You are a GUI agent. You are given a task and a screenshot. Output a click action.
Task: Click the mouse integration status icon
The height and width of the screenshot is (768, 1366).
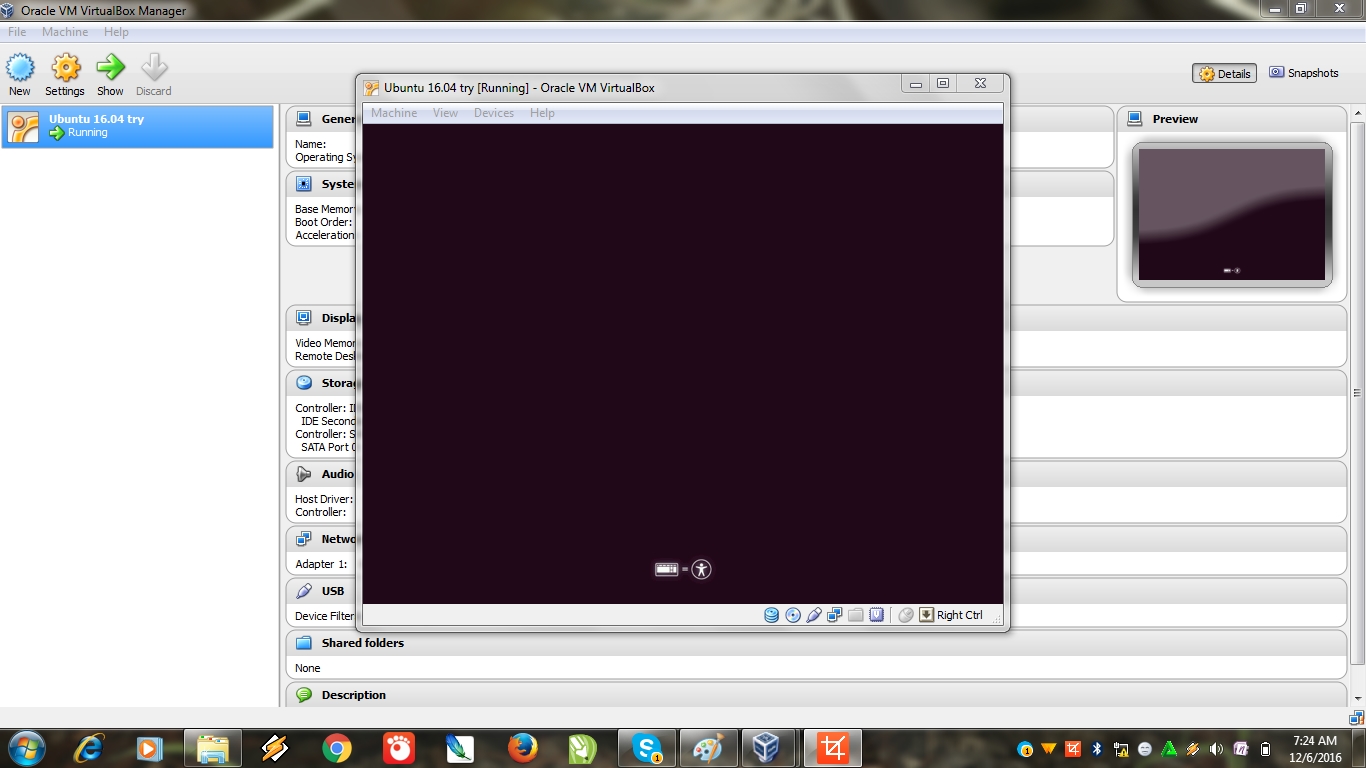(906, 615)
